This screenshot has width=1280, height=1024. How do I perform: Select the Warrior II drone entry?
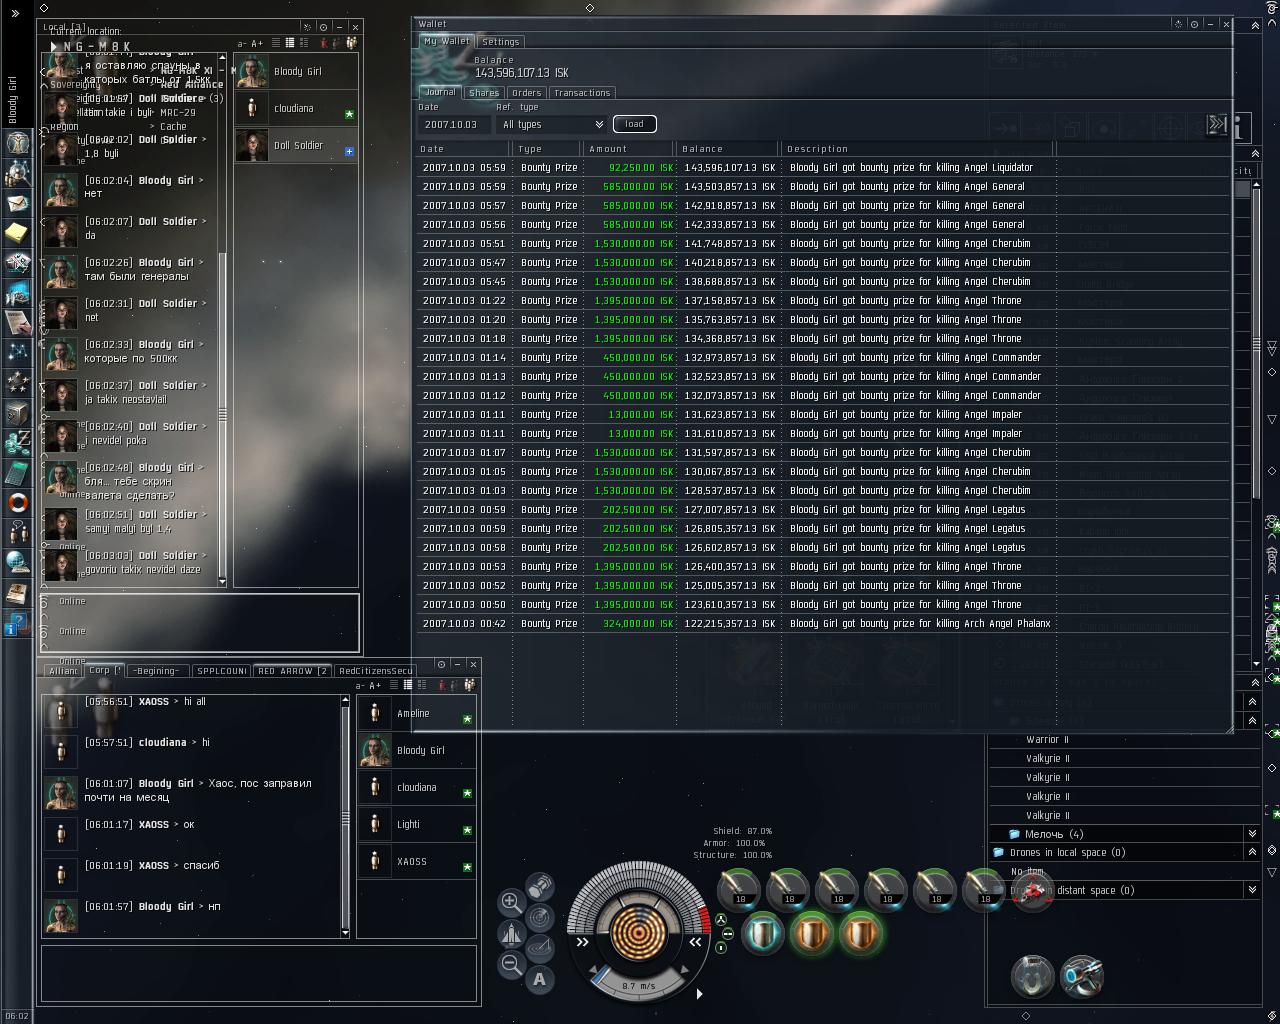point(1047,739)
